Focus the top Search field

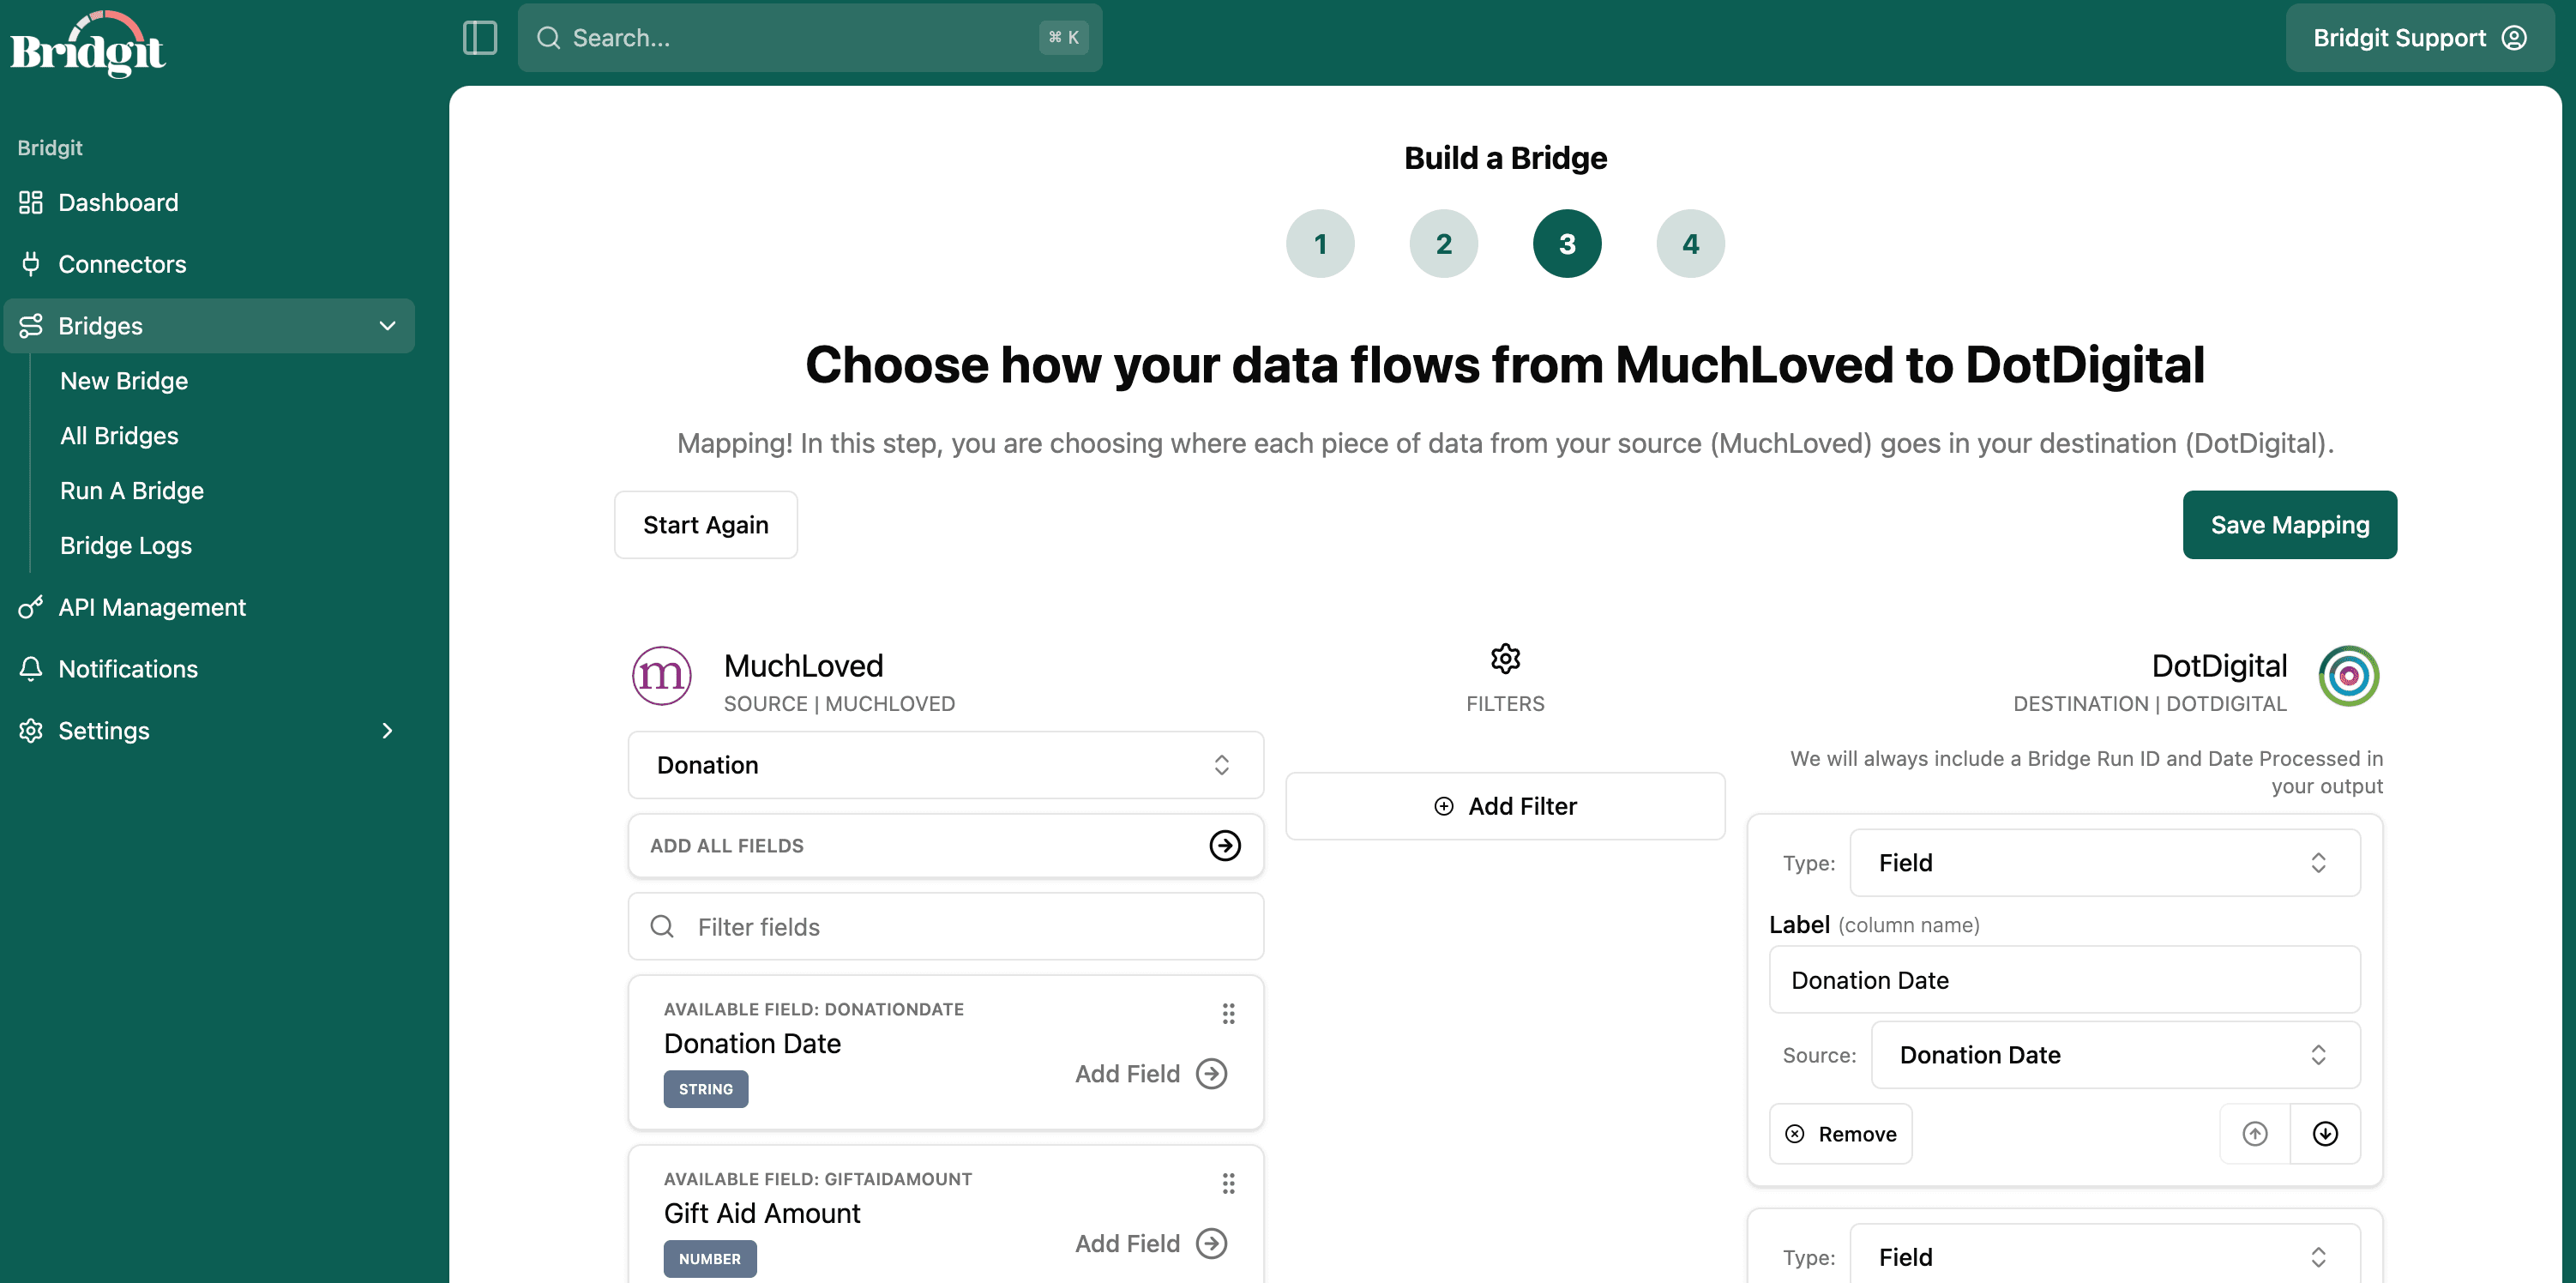click(x=810, y=38)
